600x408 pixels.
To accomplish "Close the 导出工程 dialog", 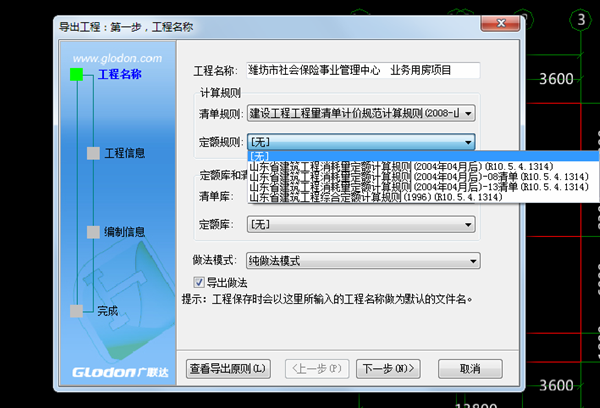I will coord(501,23).
